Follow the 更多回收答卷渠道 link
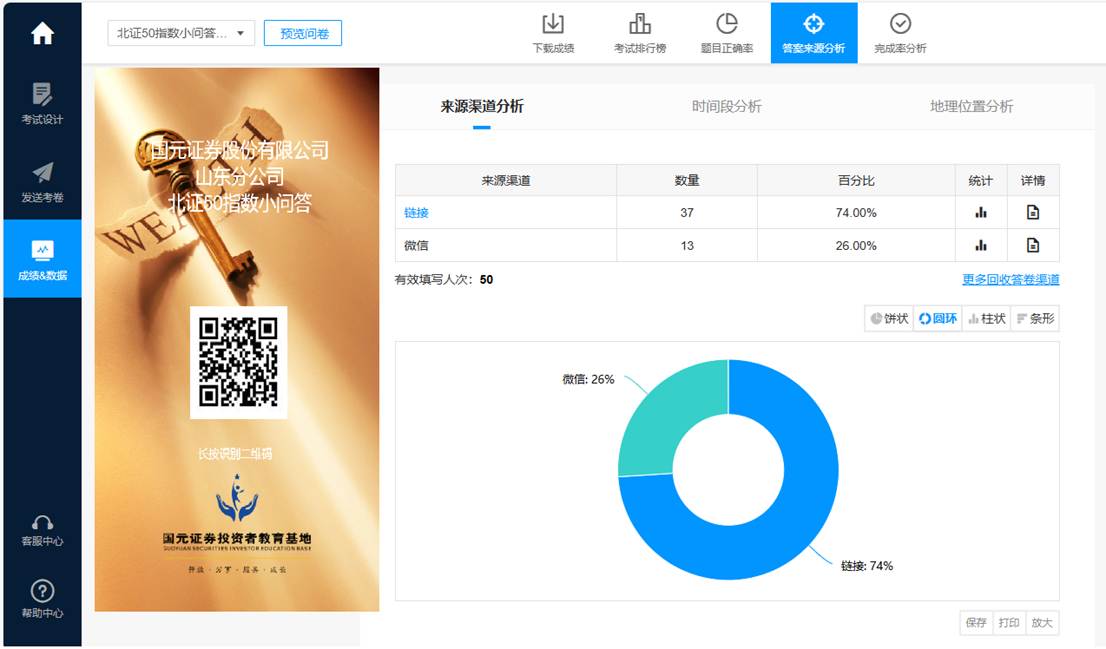 (x=1011, y=279)
